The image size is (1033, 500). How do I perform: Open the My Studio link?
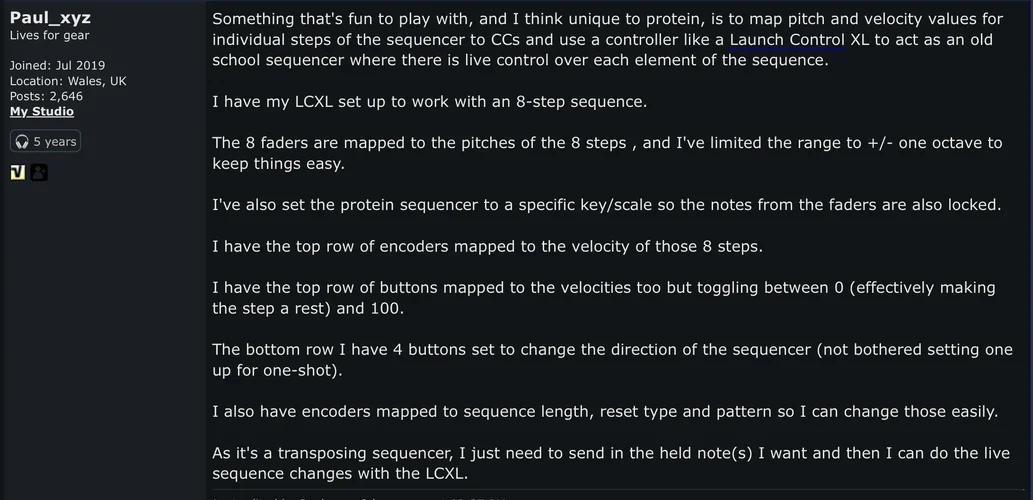pos(42,111)
